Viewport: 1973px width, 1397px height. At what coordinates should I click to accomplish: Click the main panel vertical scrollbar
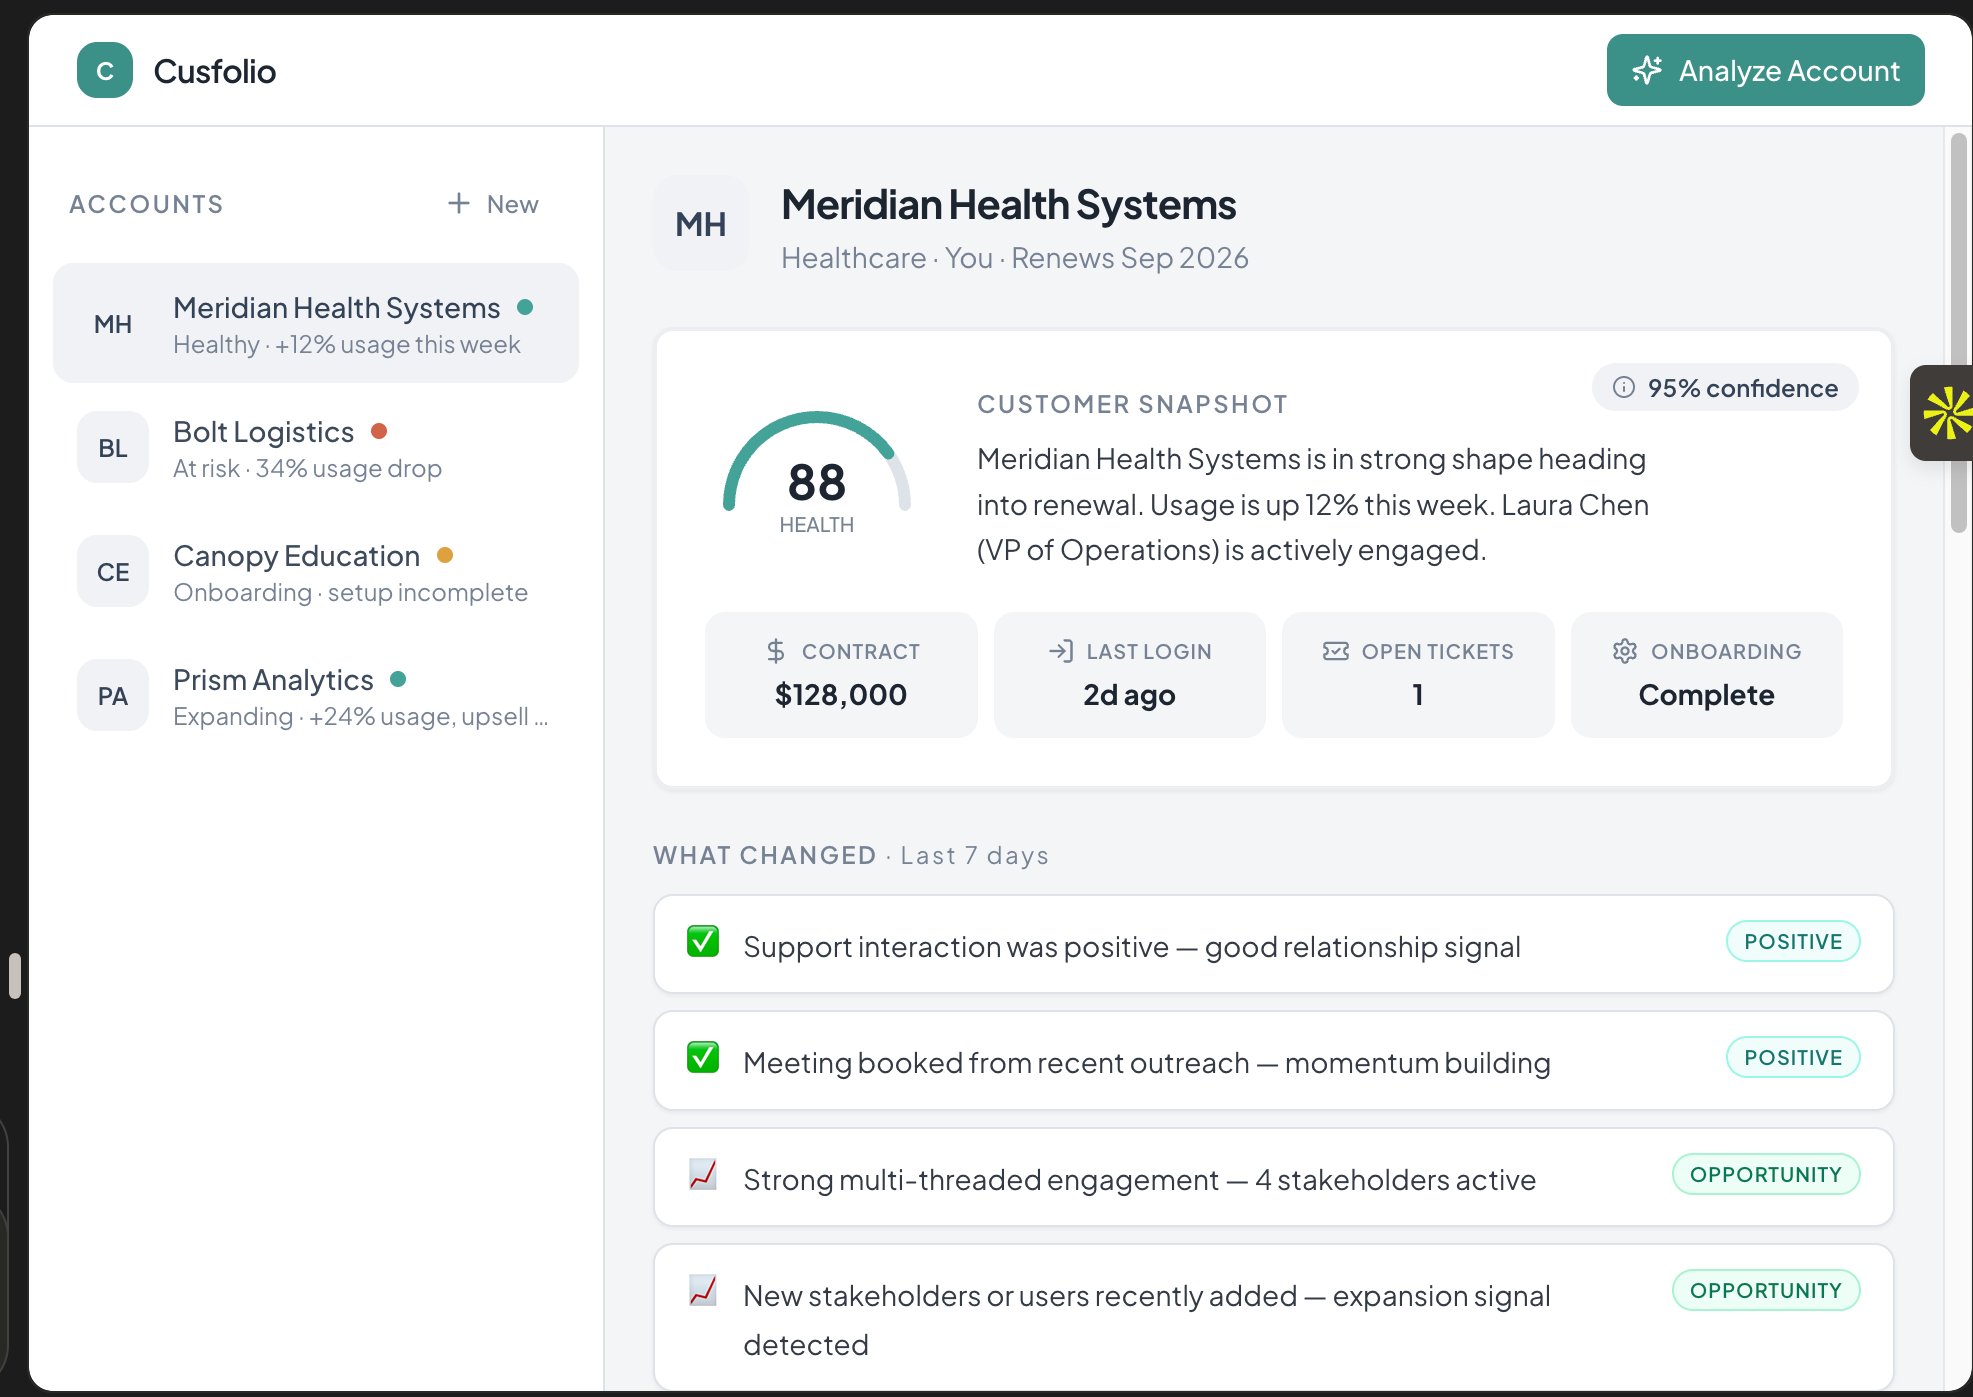[x=1958, y=333]
